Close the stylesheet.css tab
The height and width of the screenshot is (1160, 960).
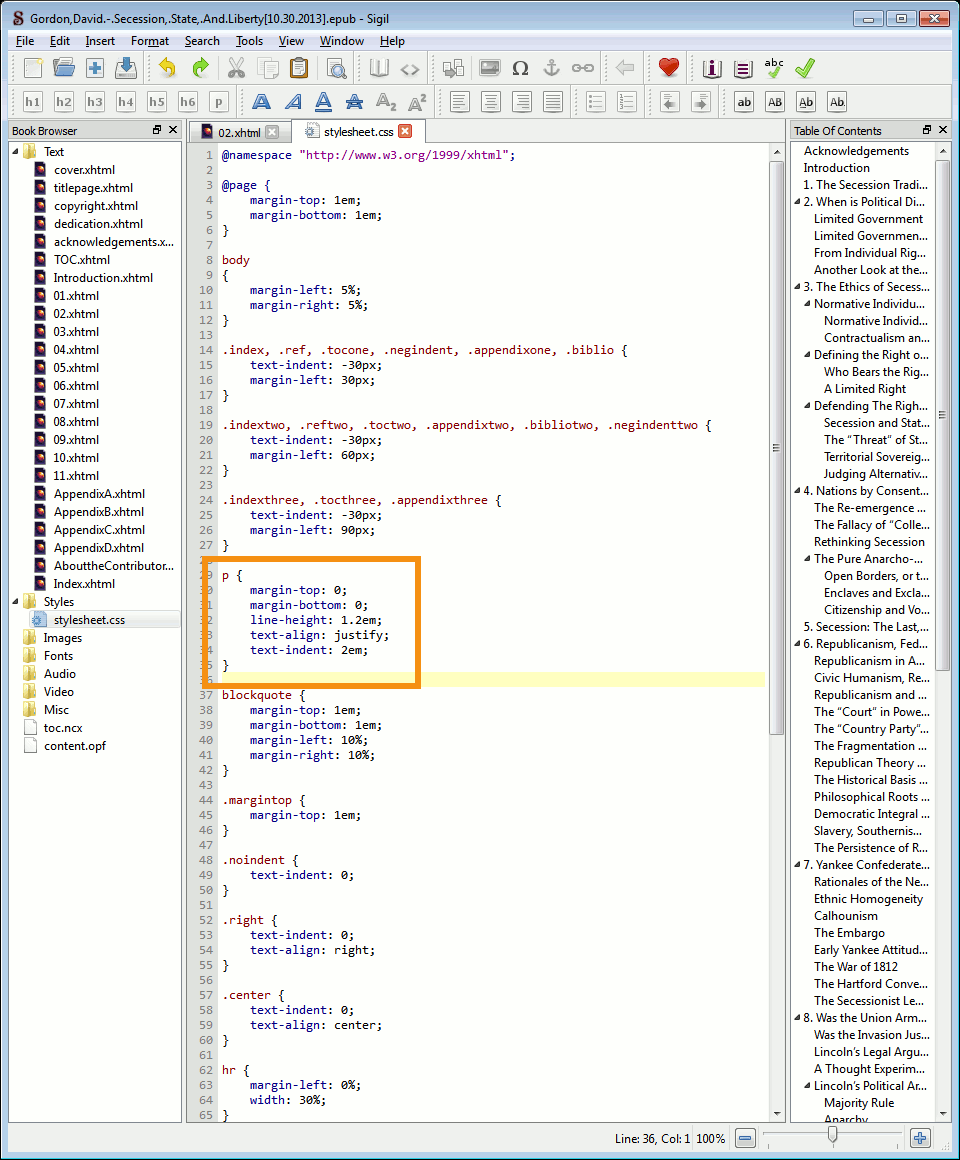[404, 131]
